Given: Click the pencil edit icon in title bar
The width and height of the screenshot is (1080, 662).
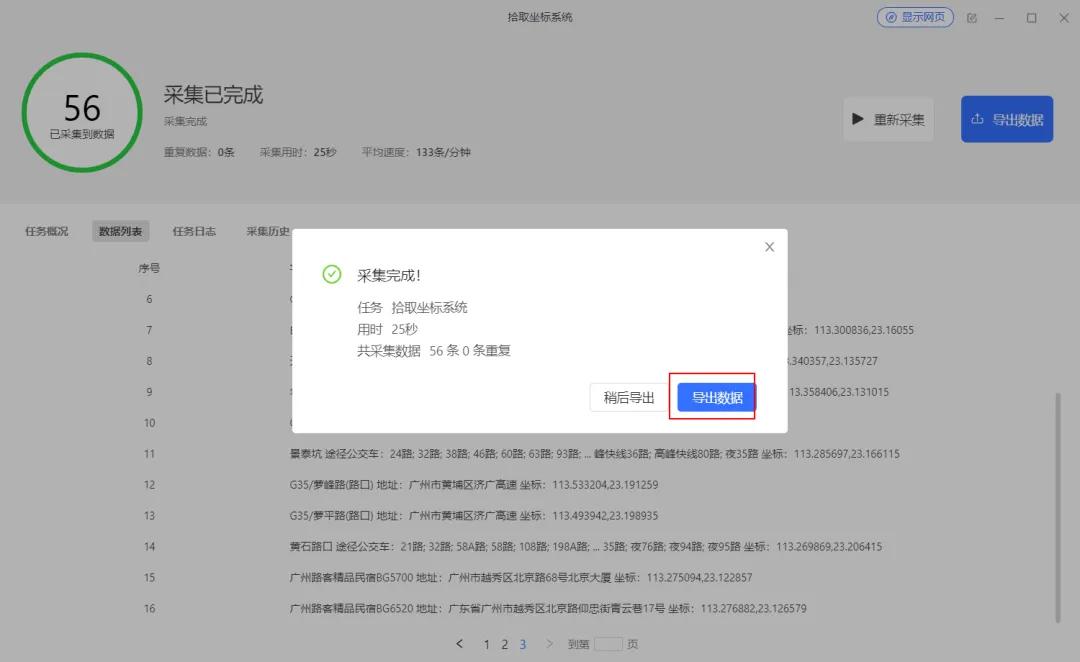Looking at the screenshot, I should [972, 18].
